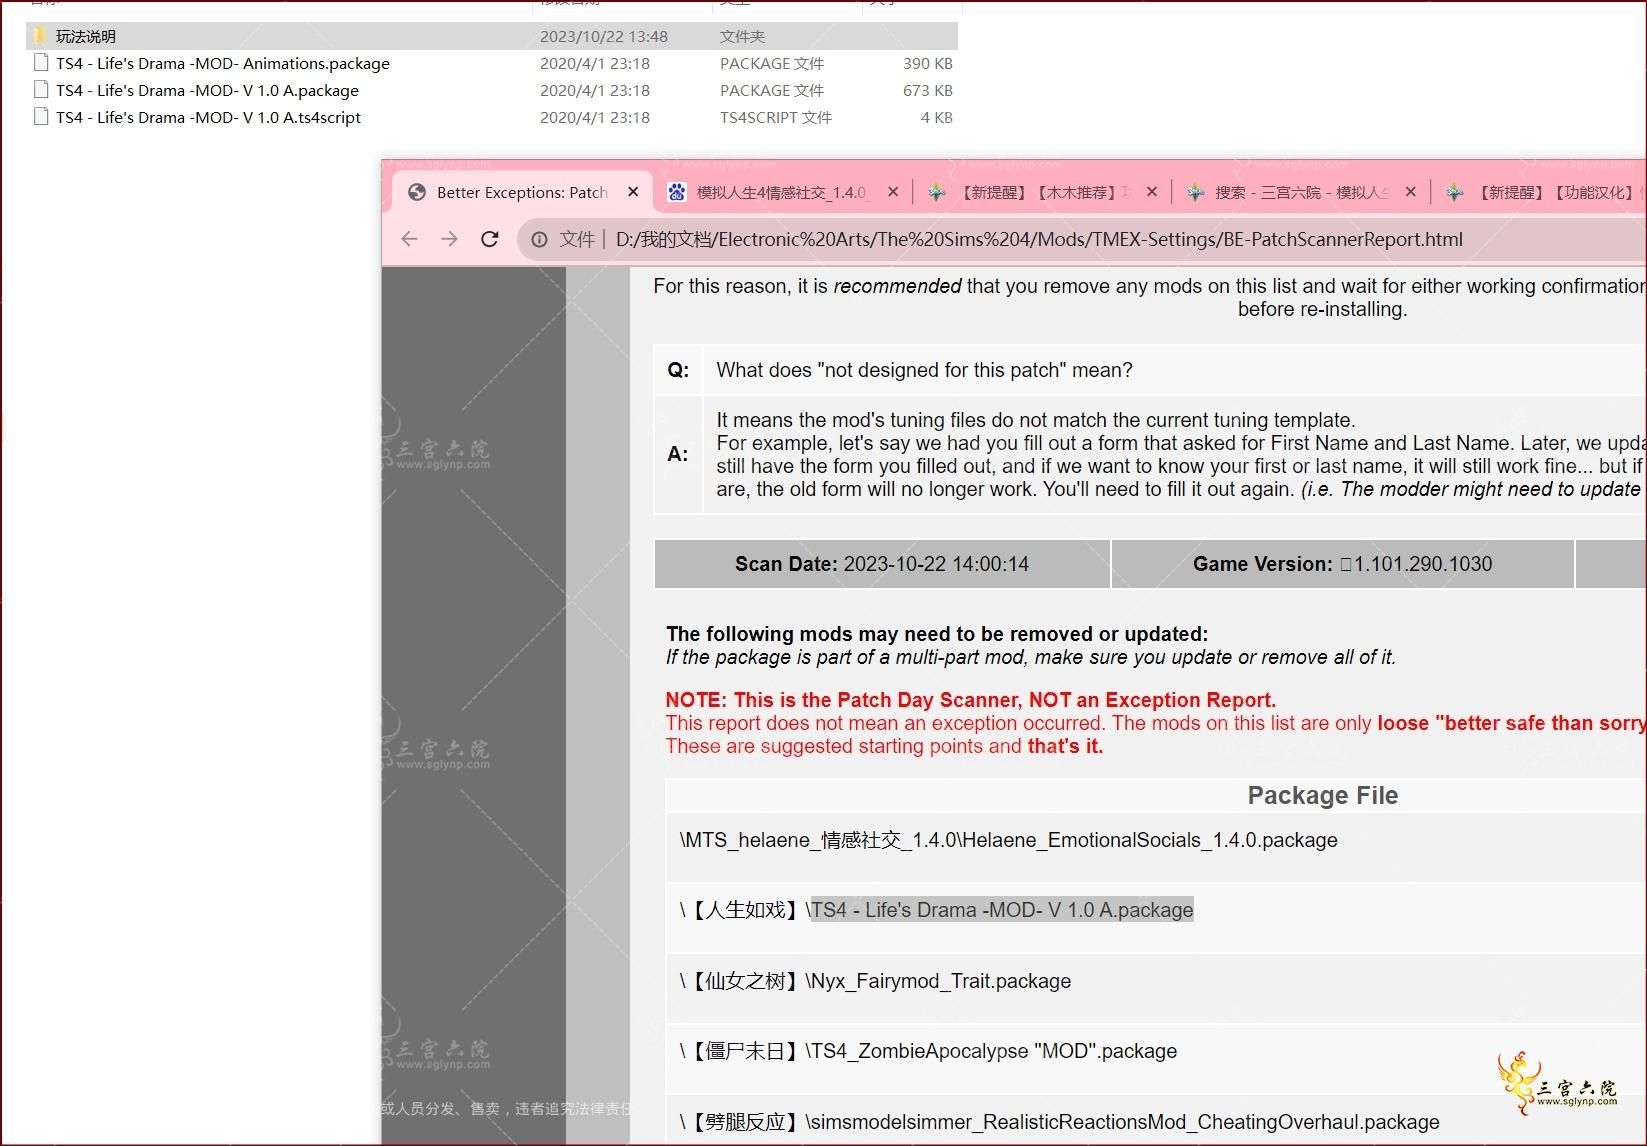
Task: Switch to Better Exceptions: Patch tab
Action: click(522, 192)
